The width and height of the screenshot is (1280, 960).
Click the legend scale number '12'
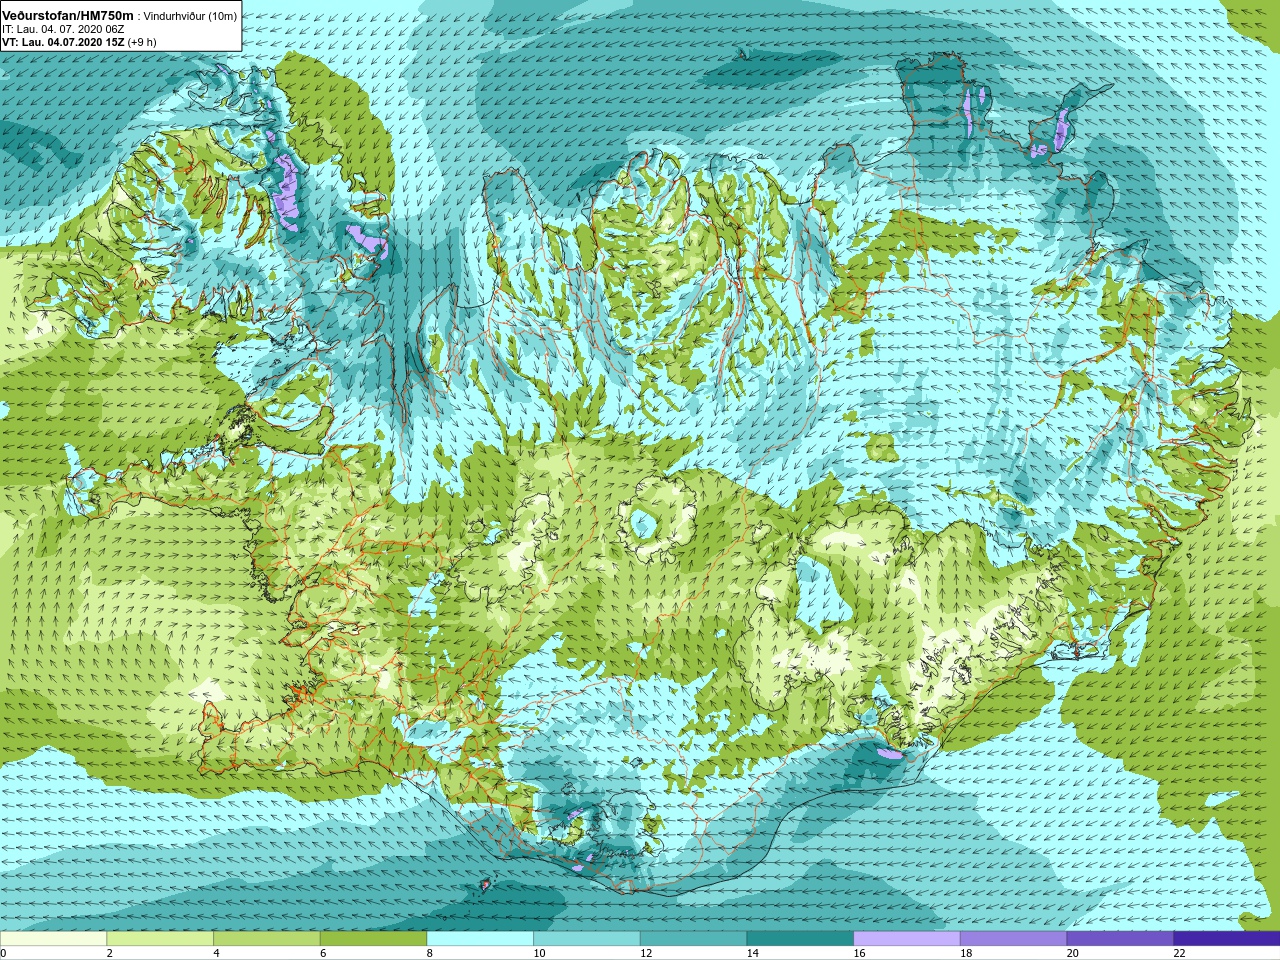pos(646,953)
